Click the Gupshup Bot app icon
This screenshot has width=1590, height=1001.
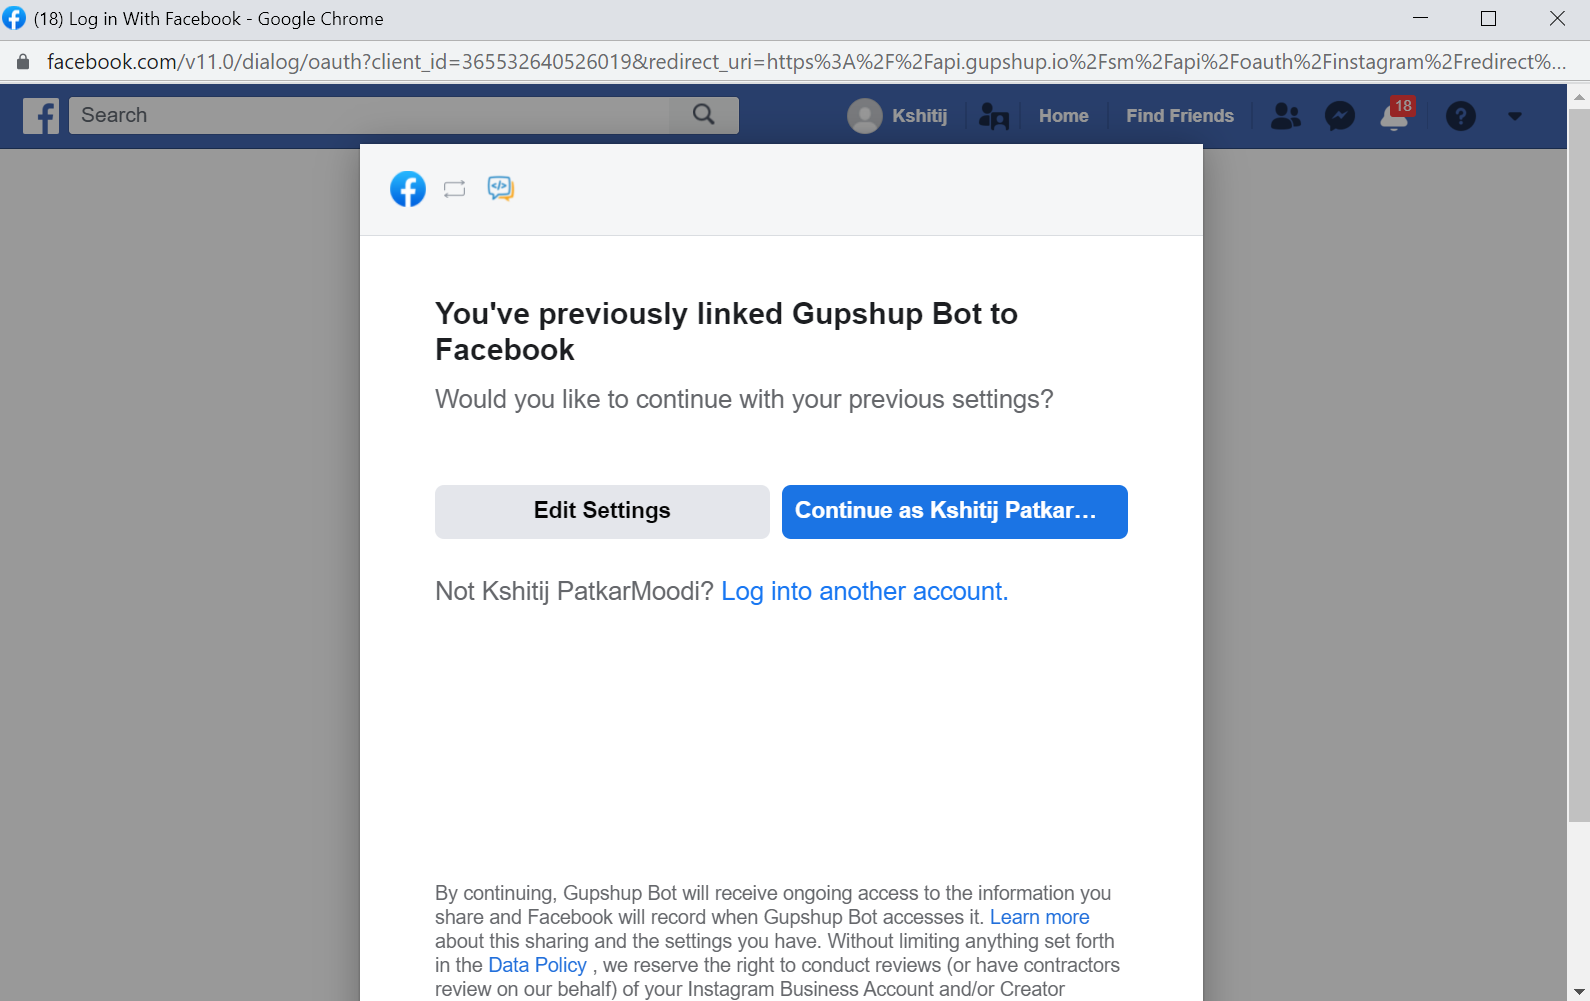pyautogui.click(x=501, y=188)
